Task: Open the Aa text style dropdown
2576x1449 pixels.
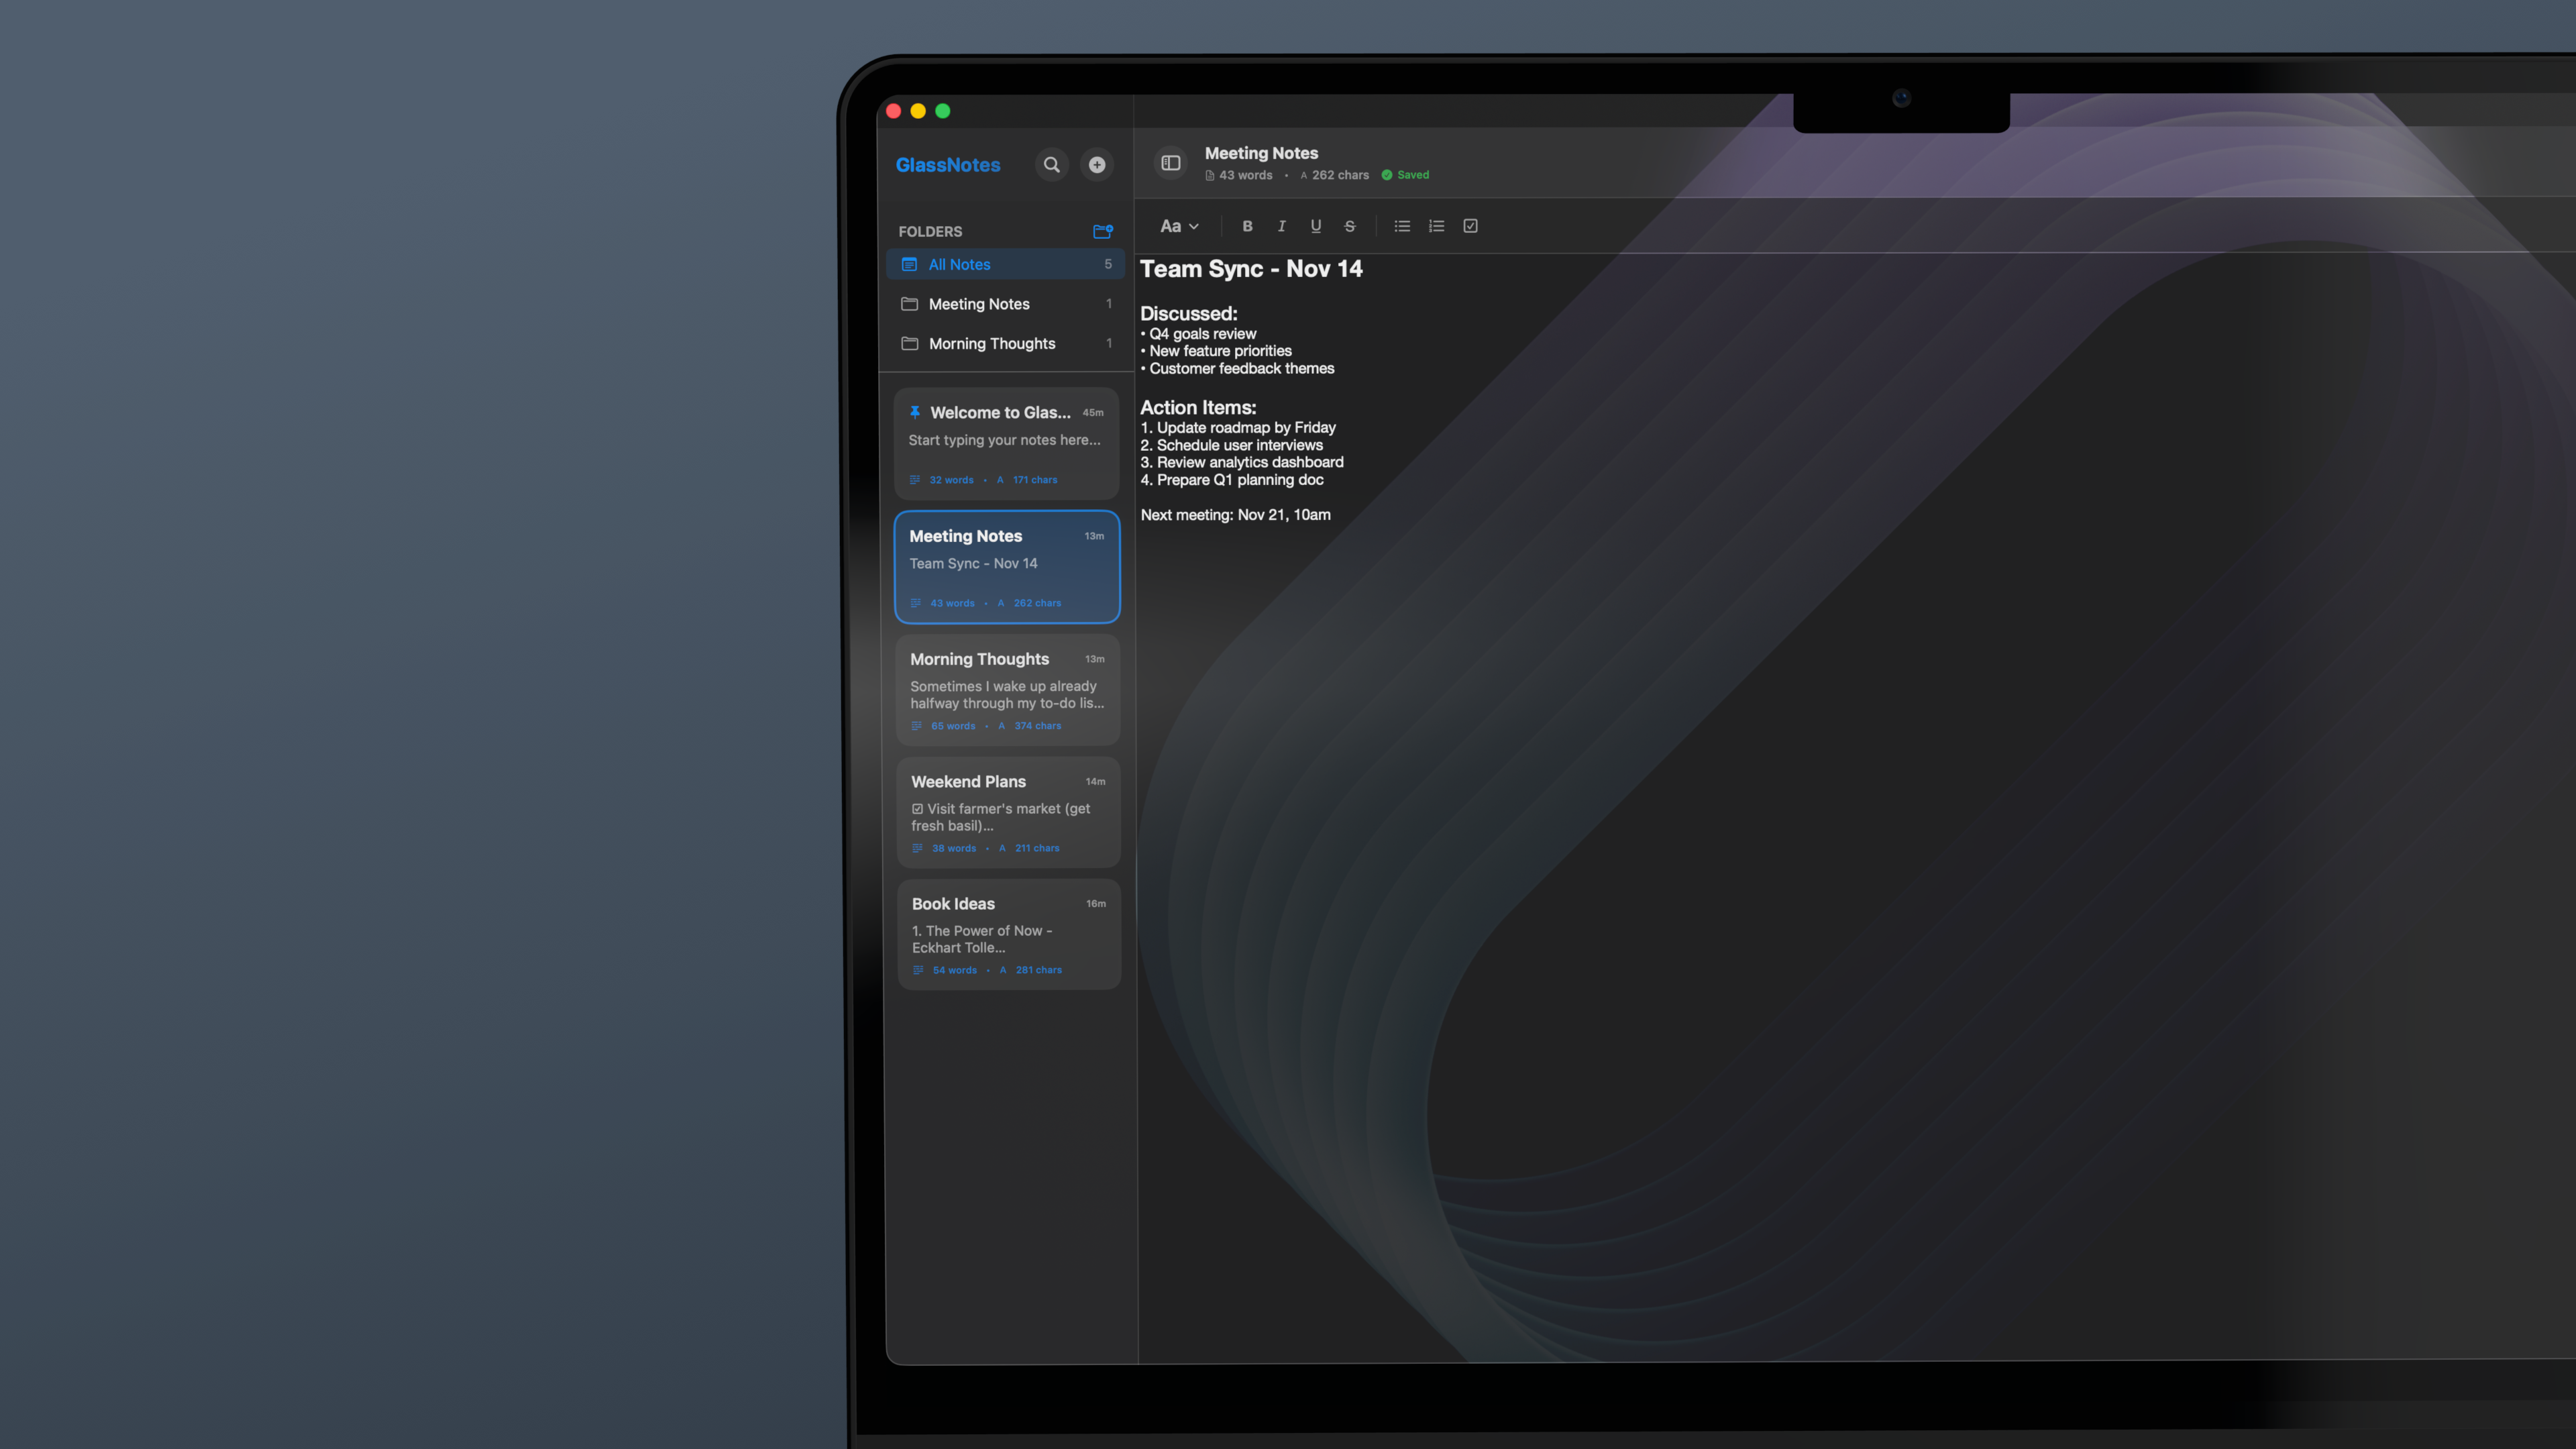Action: pyautogui.click(x=1179, y=226)
